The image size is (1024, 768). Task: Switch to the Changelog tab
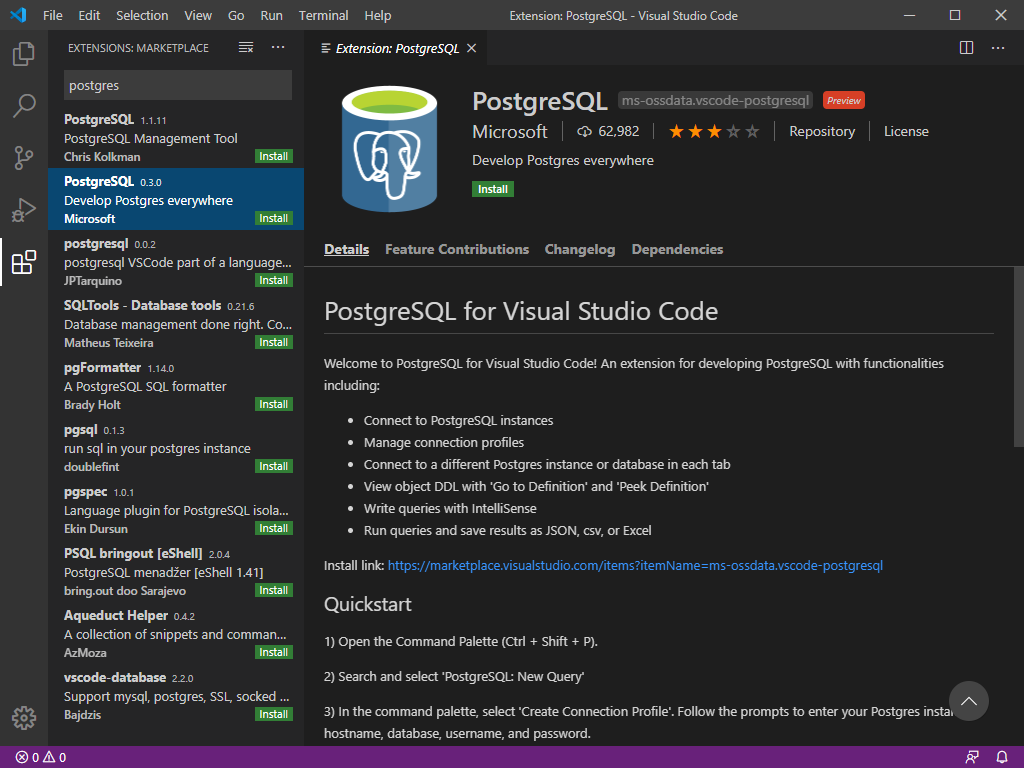click(x=579, y=249)
